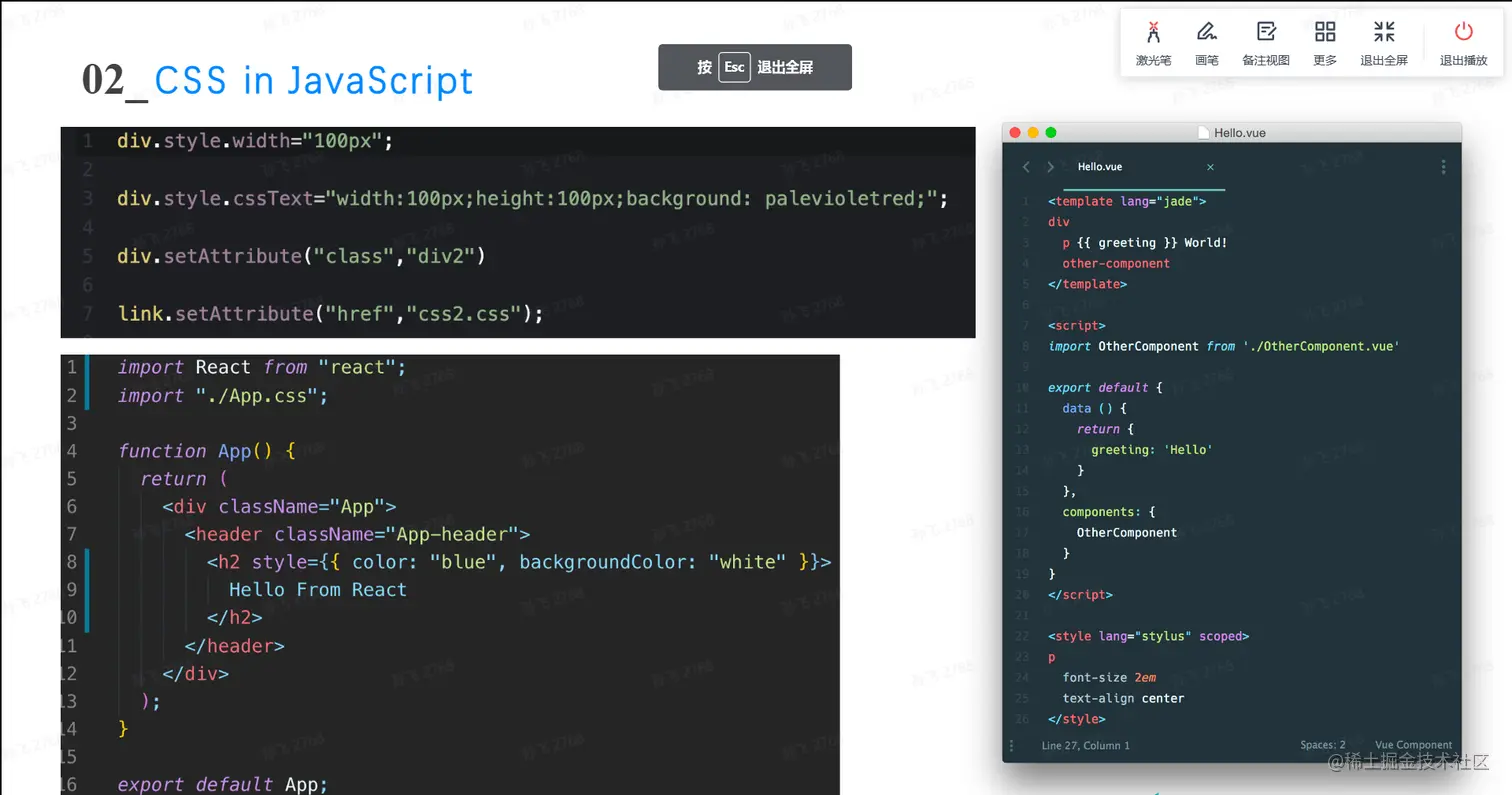
Task: Click the 'data () {' line
Action: coord(1095,408)
